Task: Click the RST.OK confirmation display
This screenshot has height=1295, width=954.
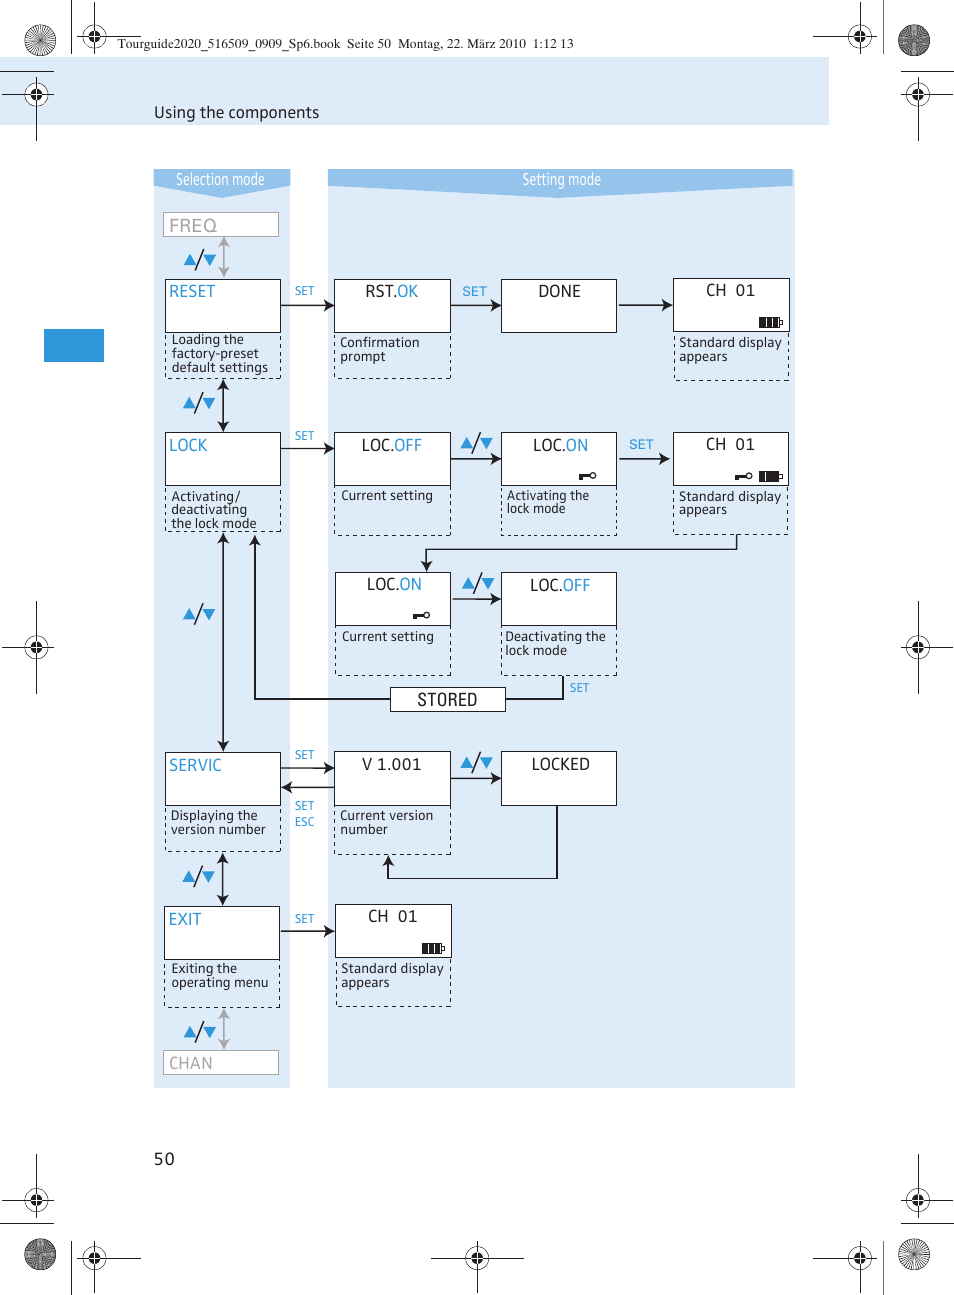Action: click(x=392, y=305)
